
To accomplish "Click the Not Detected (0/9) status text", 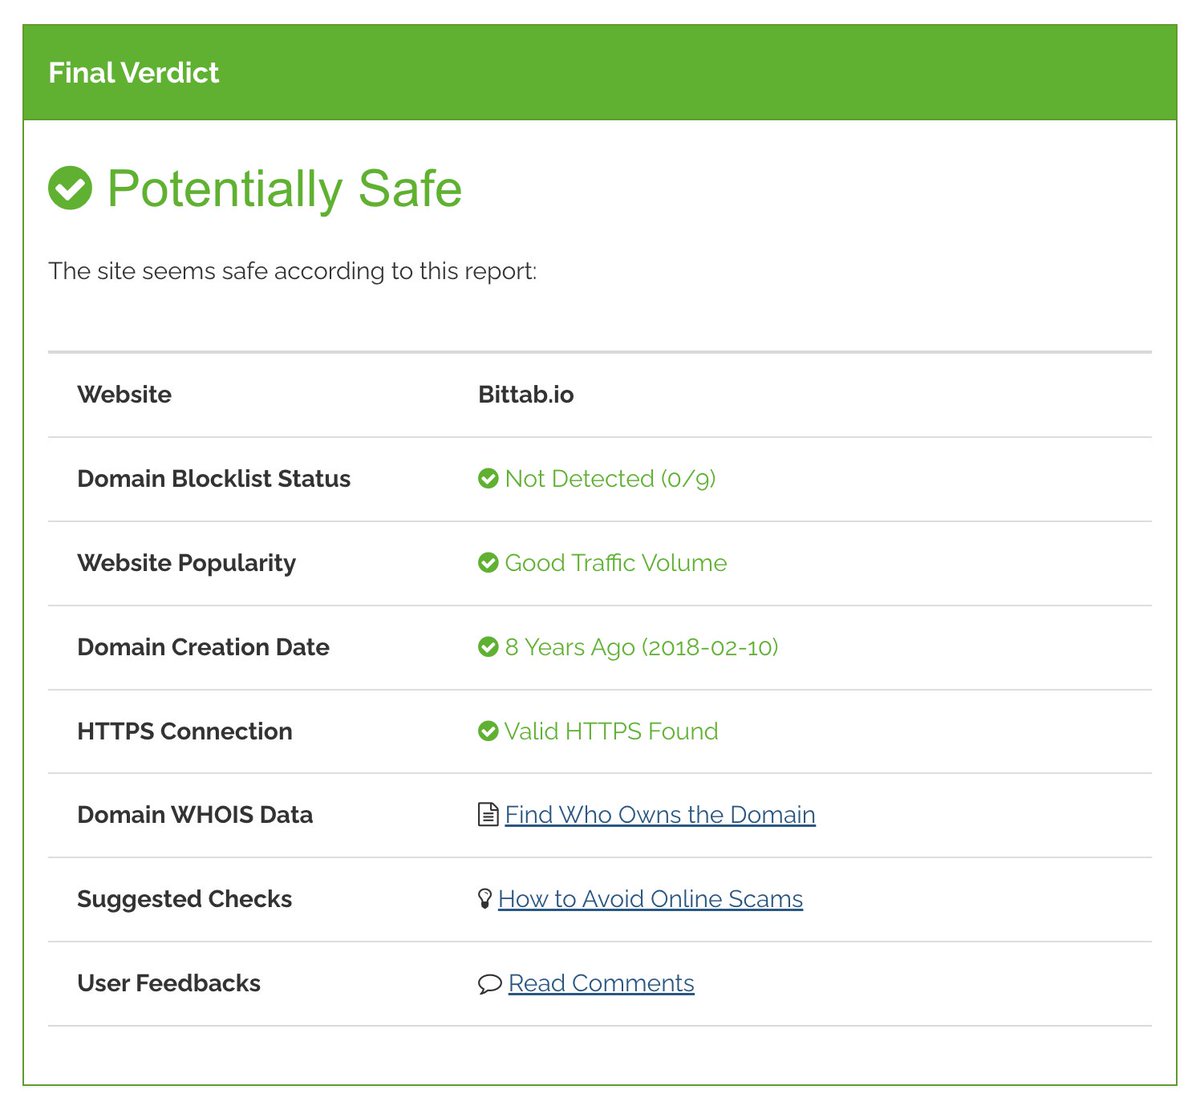I will 610,478.
